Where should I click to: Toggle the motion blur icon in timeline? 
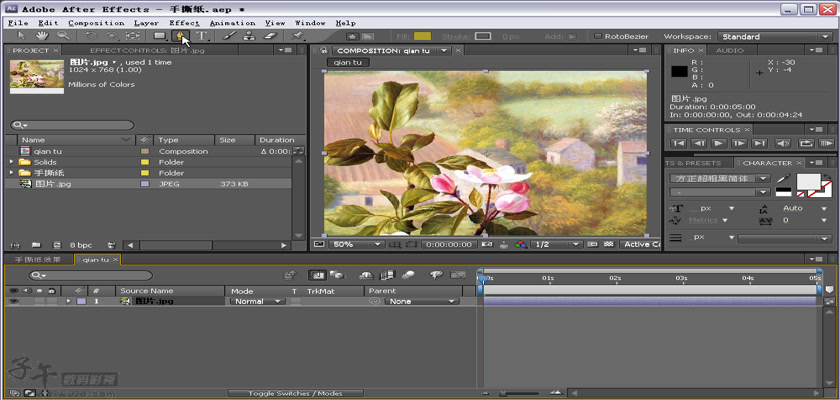tap(408, 275)
